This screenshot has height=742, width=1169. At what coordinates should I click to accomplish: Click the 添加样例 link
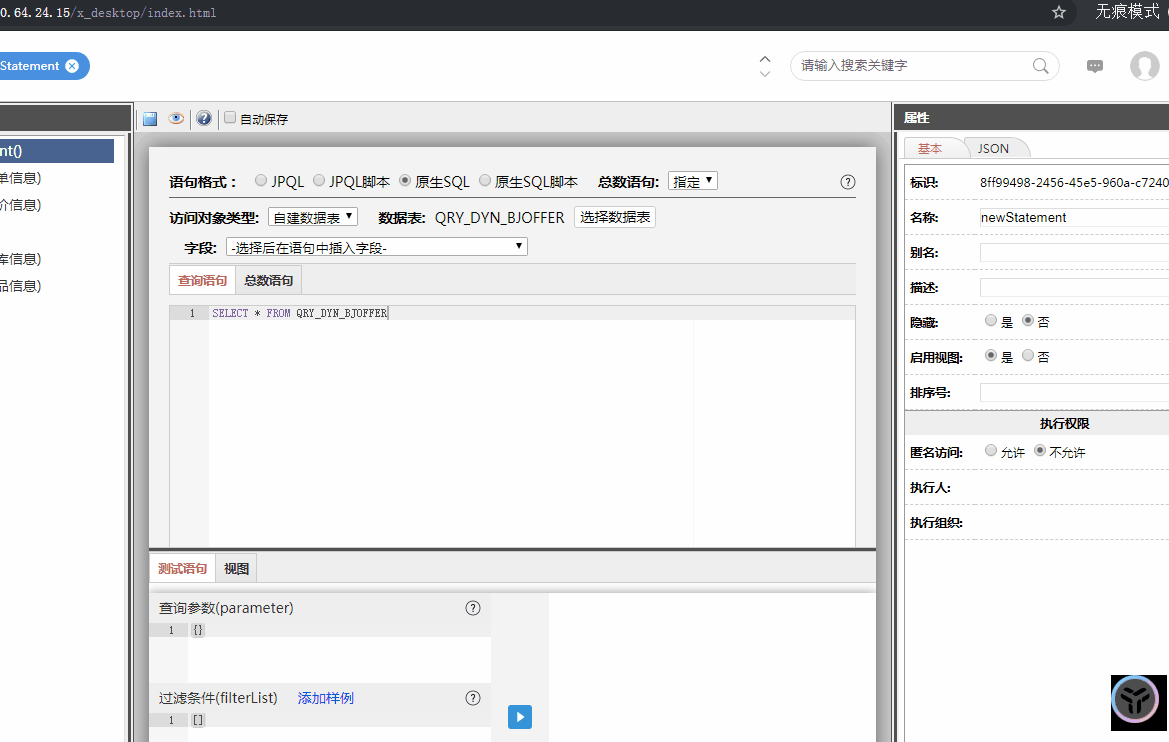[325, 698]
